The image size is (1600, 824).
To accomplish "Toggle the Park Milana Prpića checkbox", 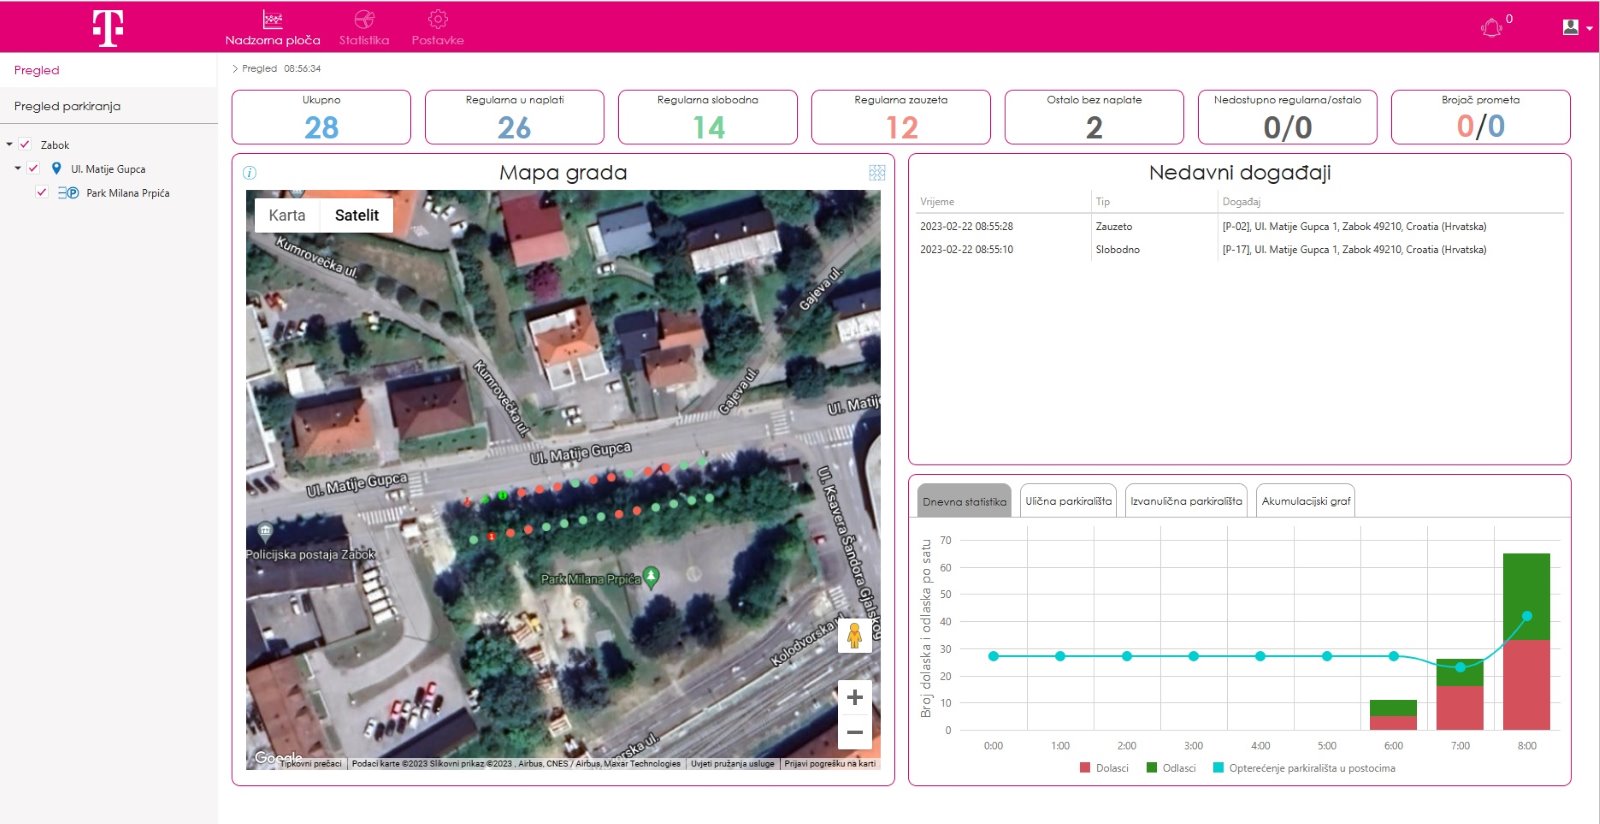I will [41, 193].
